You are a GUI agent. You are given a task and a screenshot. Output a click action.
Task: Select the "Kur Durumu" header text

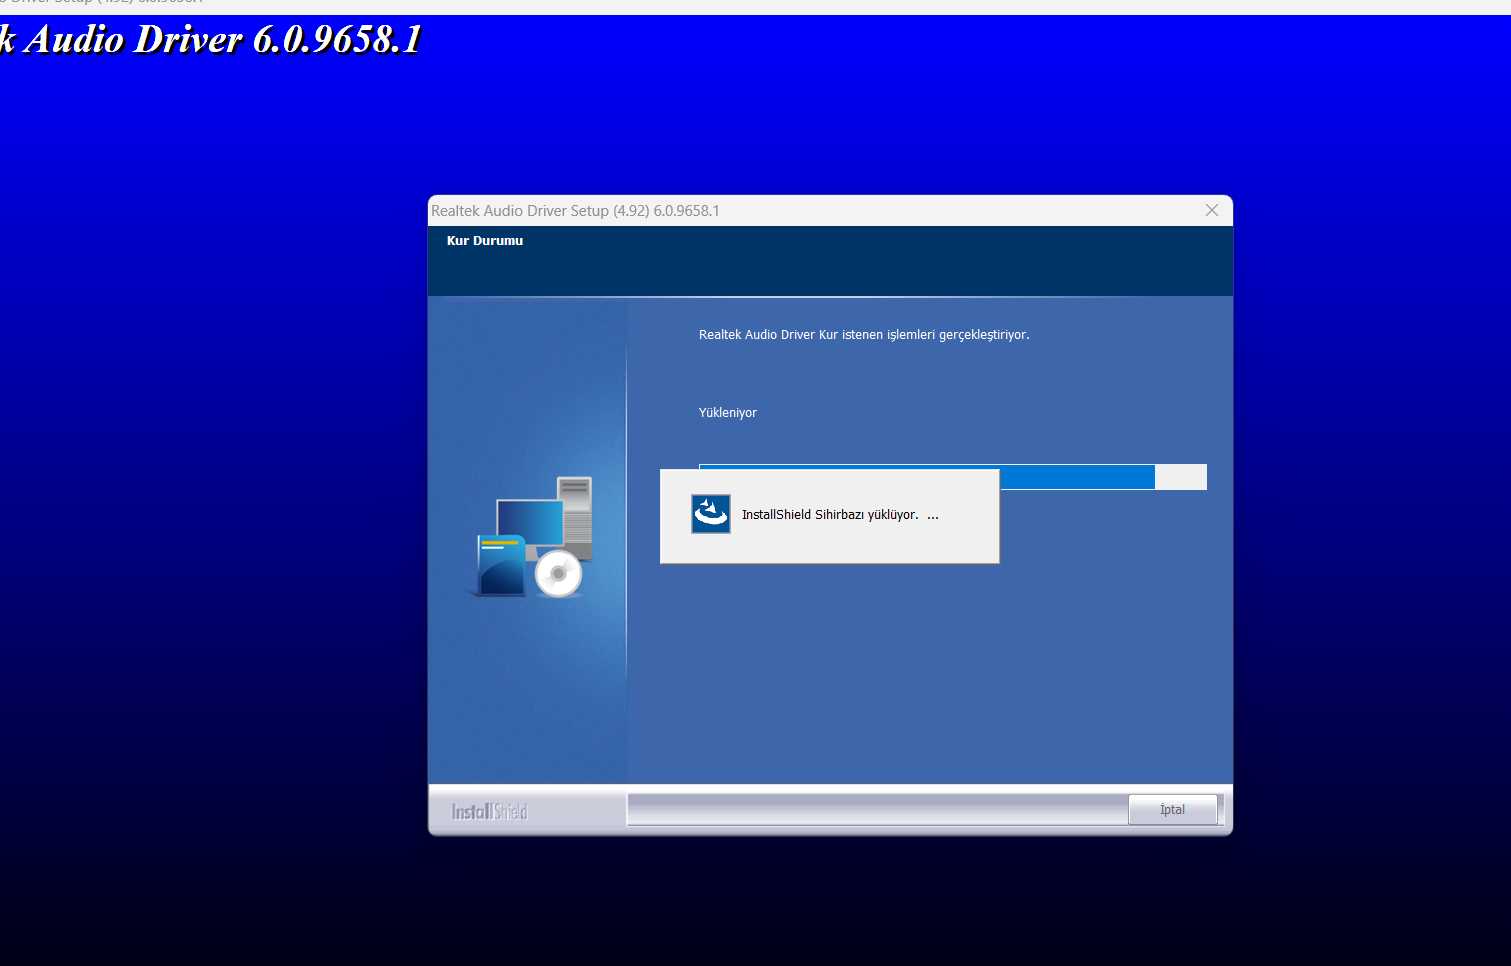pyautogui.click(x=485, y=241)
